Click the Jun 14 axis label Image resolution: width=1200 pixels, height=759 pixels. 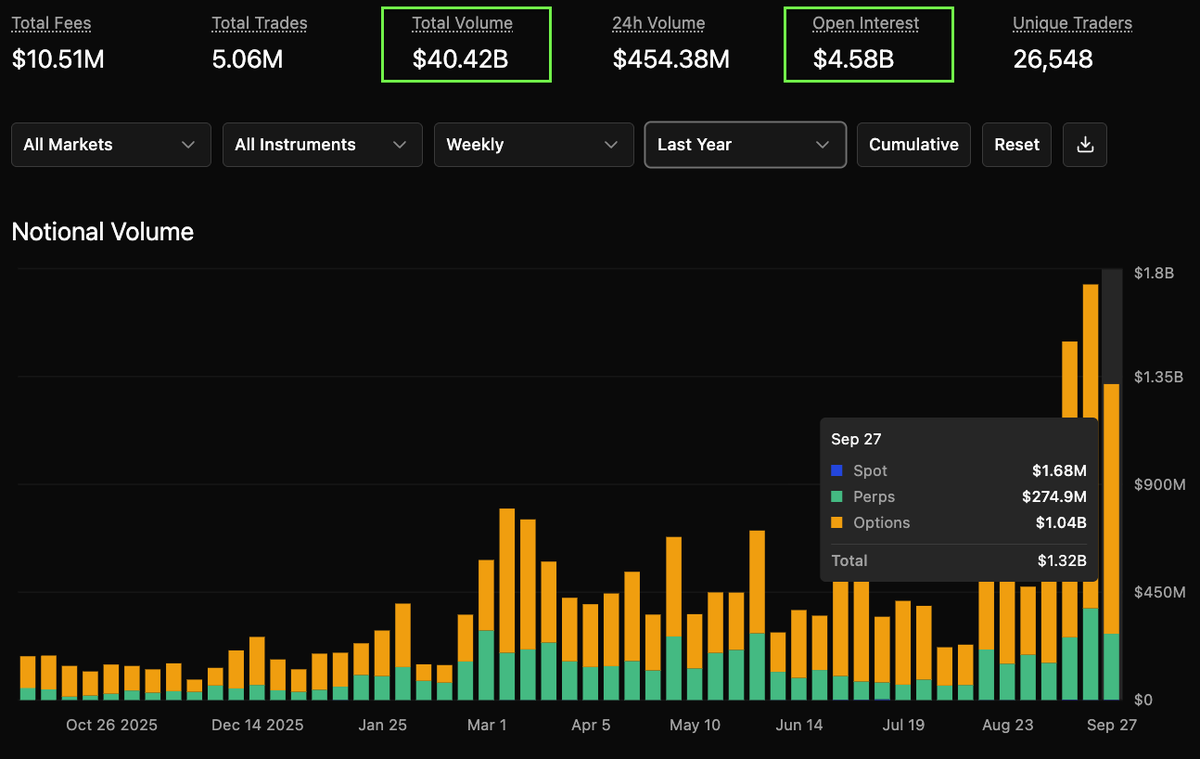(799, 725)
